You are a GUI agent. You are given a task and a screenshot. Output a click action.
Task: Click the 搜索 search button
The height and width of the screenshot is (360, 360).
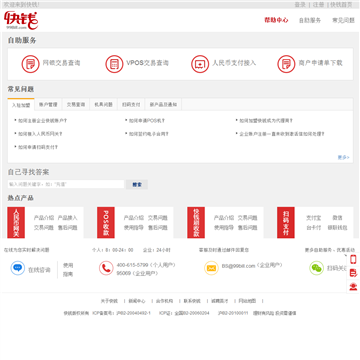coord(137,184)
